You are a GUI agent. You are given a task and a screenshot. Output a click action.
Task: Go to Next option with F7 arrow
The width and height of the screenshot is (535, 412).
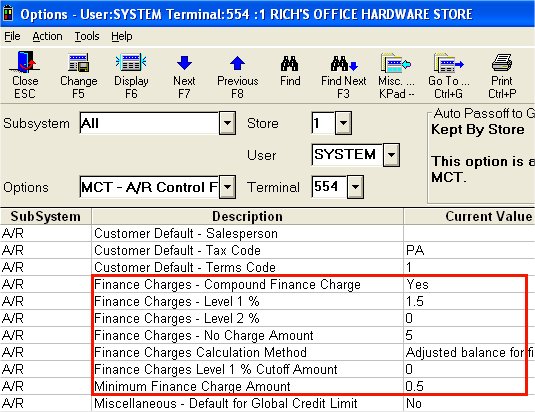click(184, 63)
